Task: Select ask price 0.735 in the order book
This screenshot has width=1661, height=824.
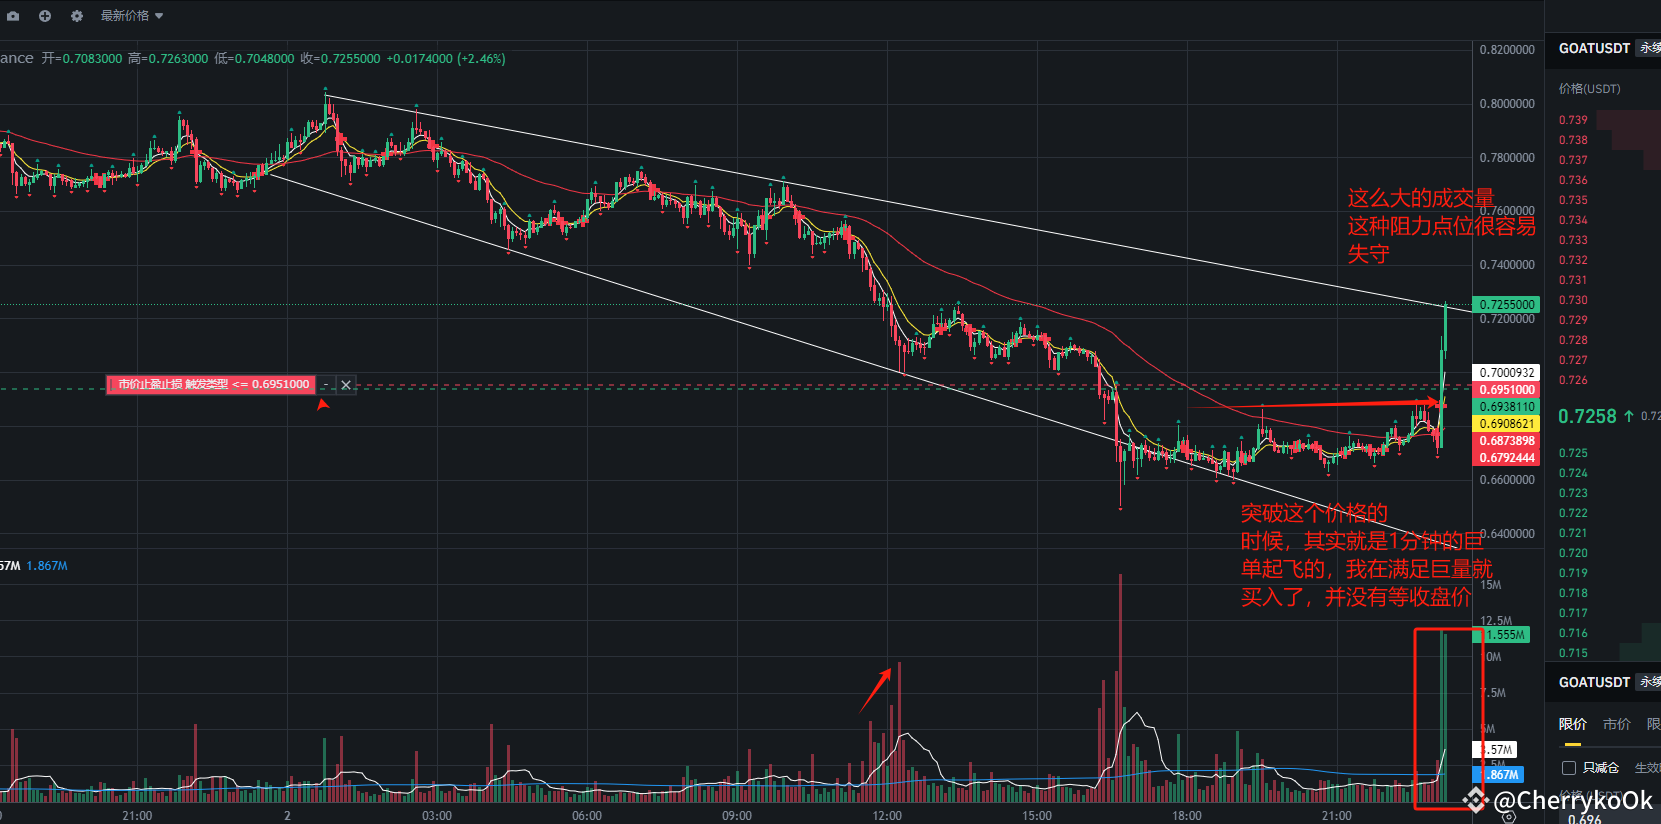Action: click(x=1573, y=200)
